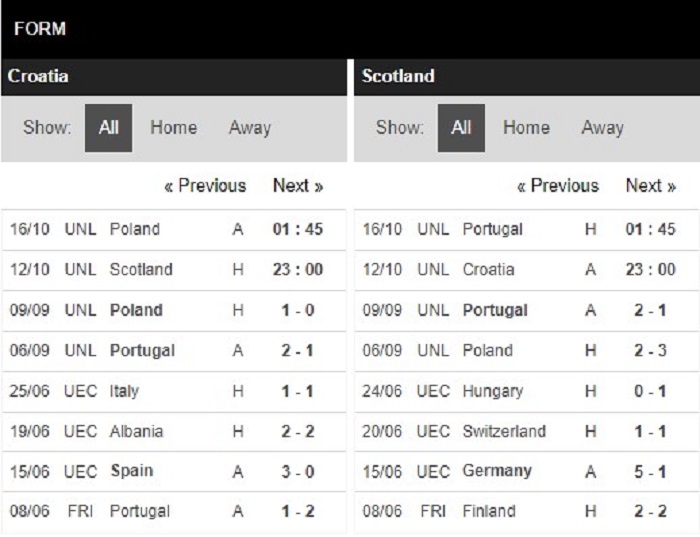
Task: Open Croatia 1-1 Italy UEC match
Action: [x=174, y=391]
